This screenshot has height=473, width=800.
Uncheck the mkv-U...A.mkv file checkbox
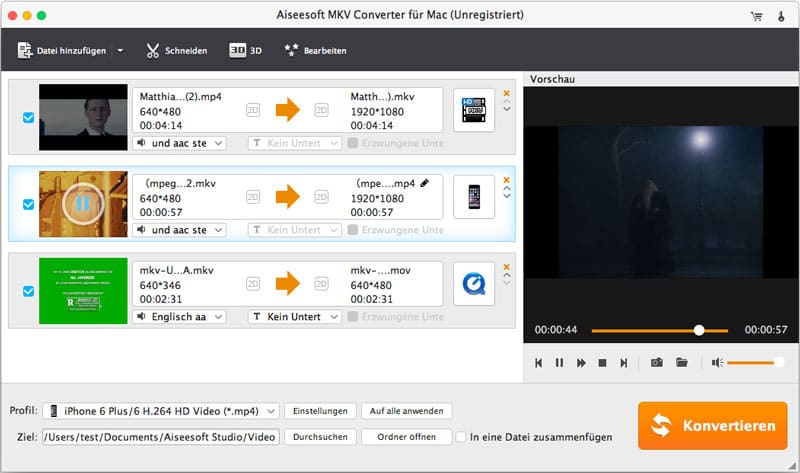click(29, 291)
